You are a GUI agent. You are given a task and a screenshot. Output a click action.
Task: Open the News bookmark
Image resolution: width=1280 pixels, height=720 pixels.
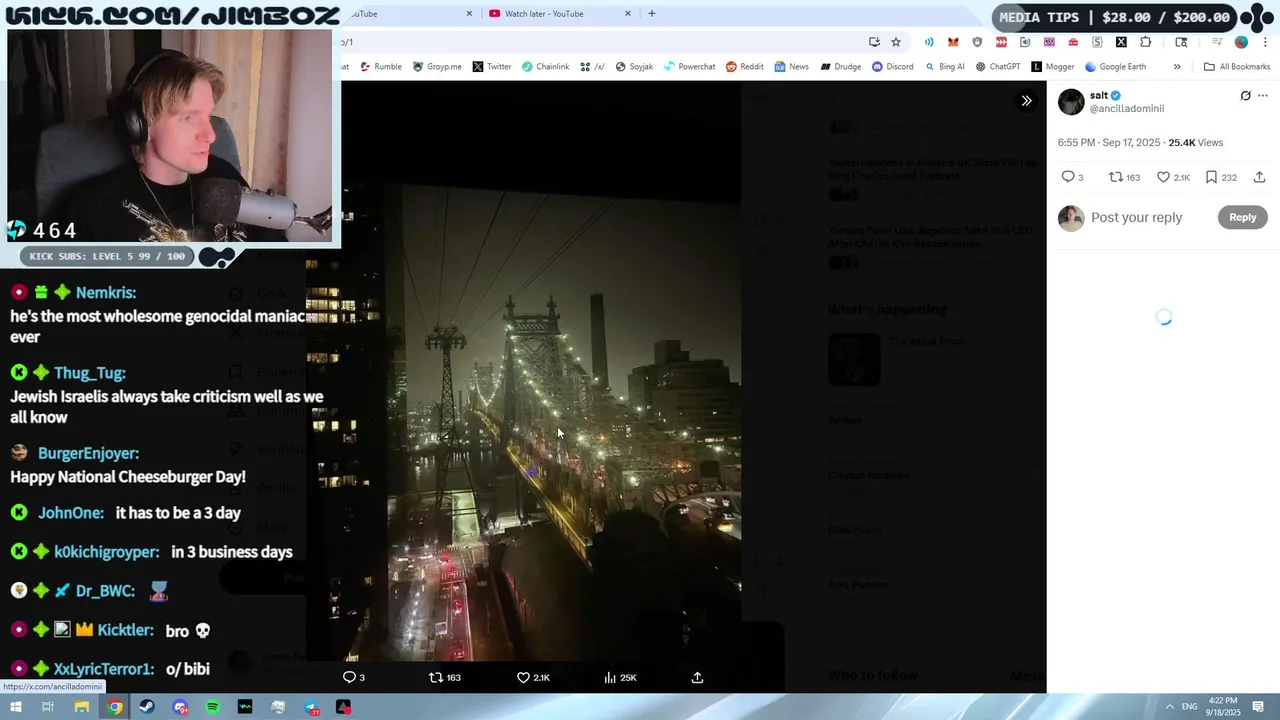click(791, 67)
